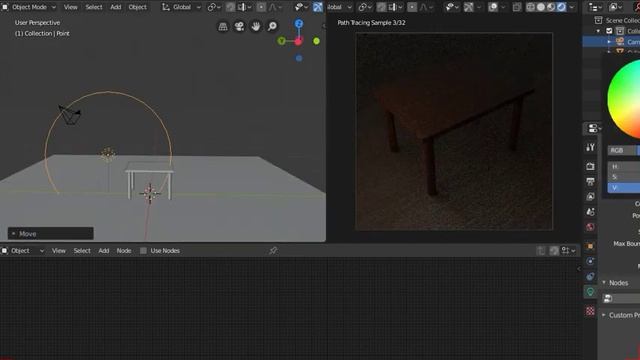The width and height of the screenshot is (640, 360).
Task: Toggle gizmos in the render viewport header
Action: point(469,7)
